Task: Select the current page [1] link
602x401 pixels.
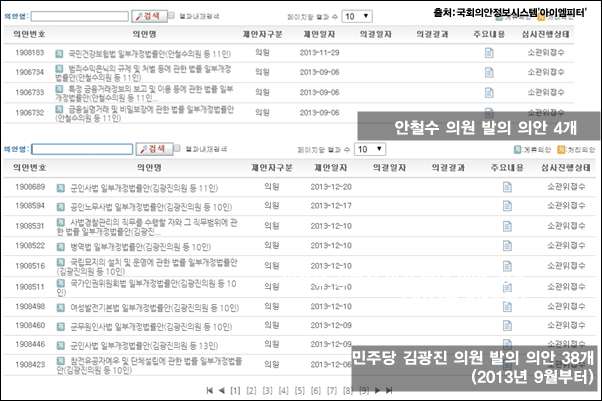Action: click(235, 391)
